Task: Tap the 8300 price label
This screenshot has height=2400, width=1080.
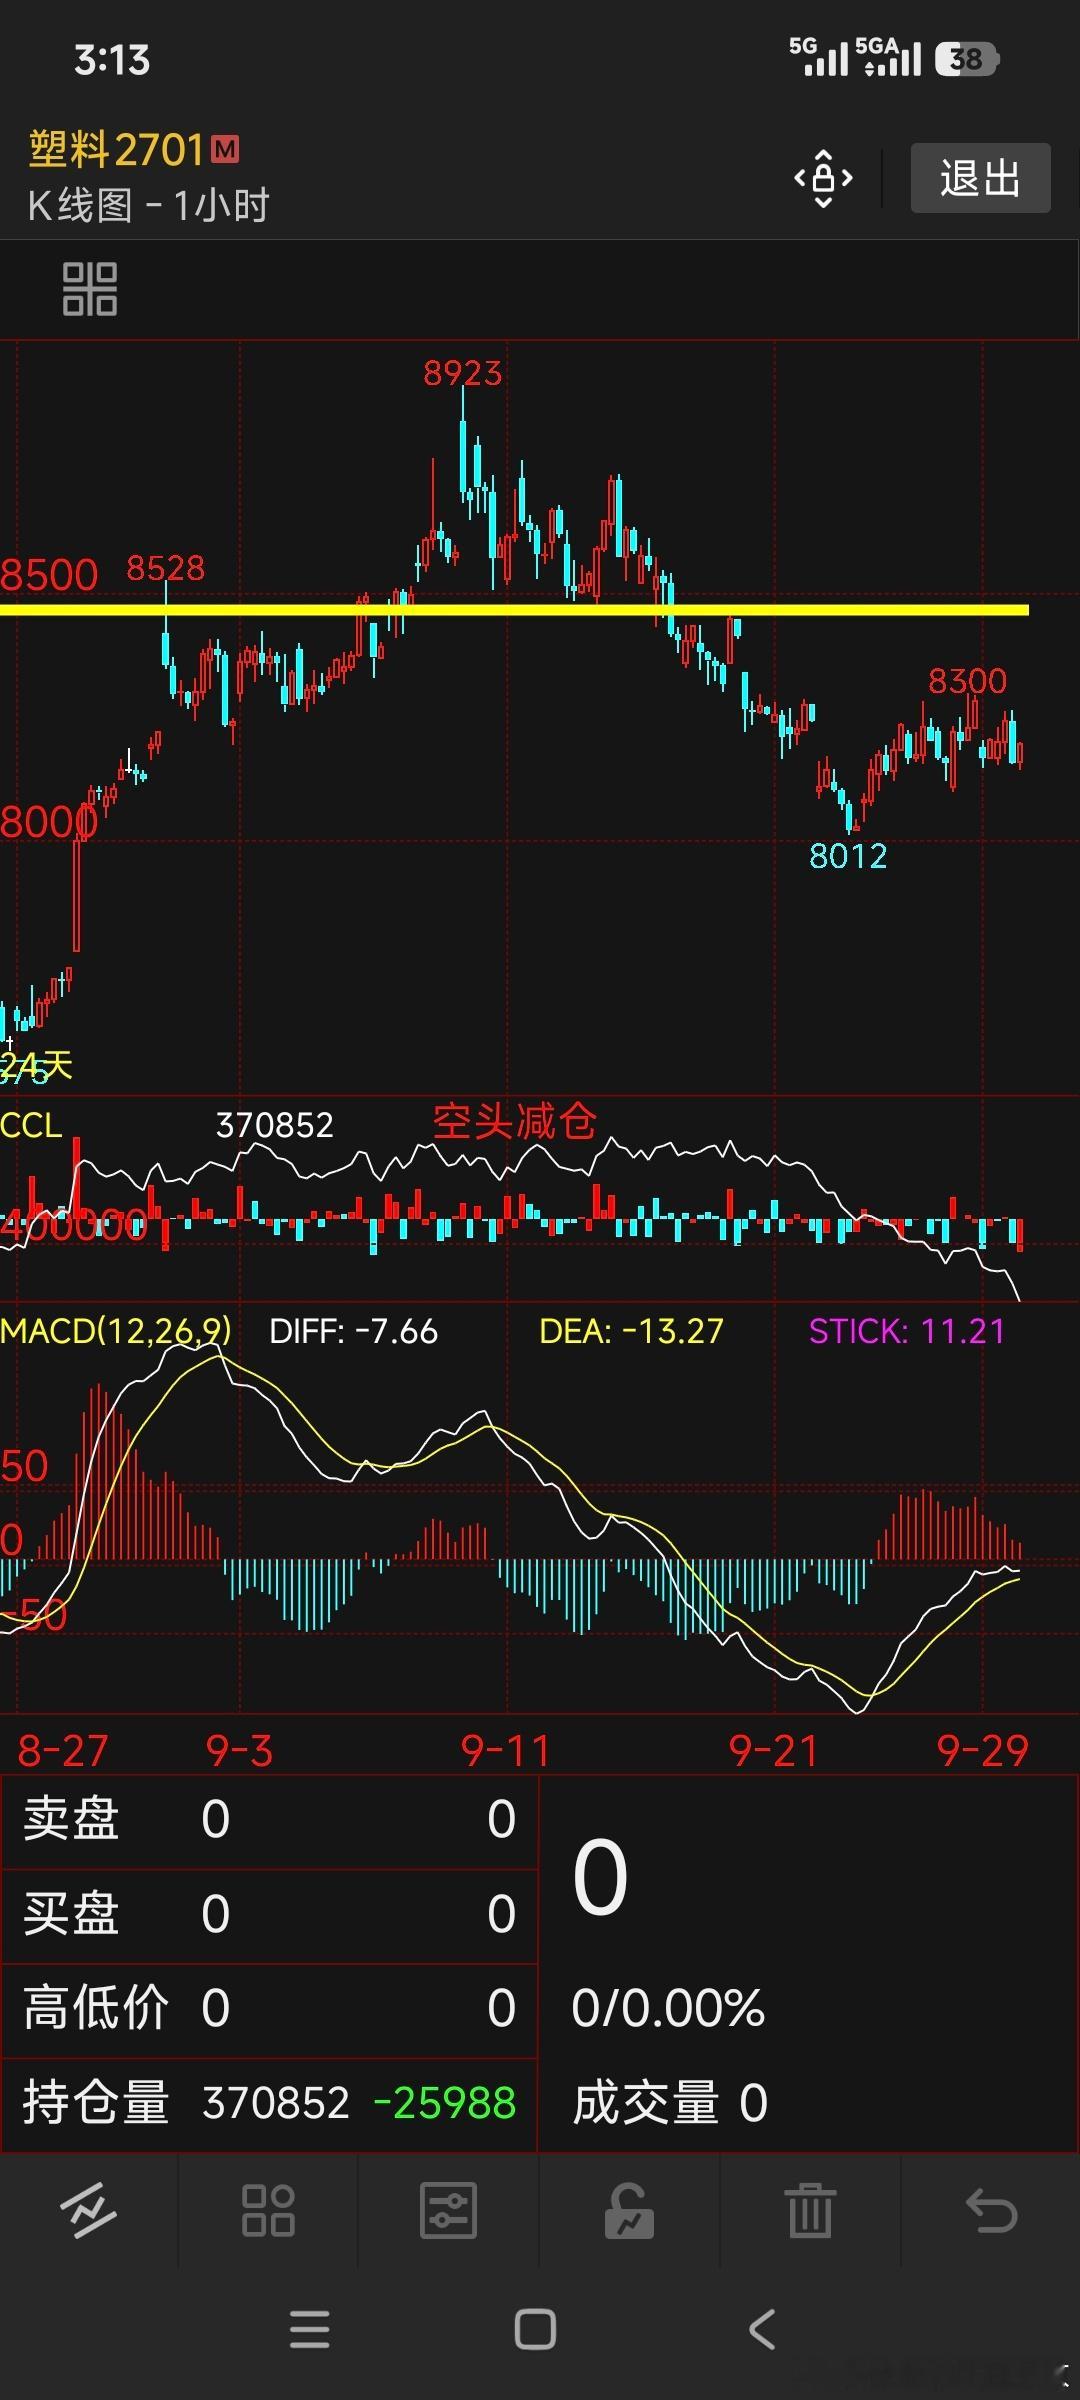Action: click(x=967, y=681)
